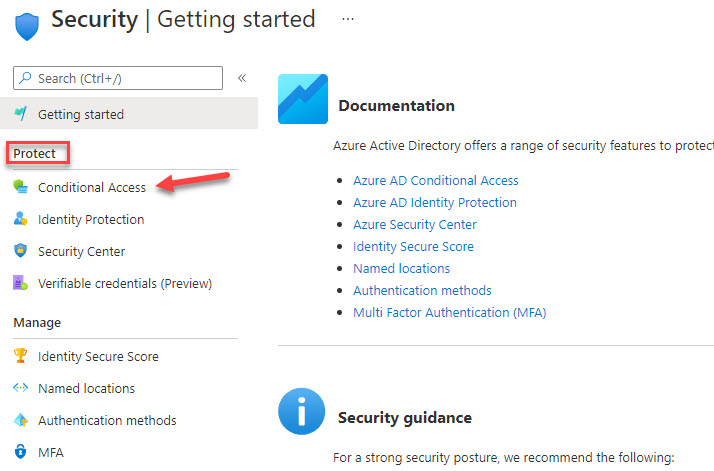Open the ellipsis more options menu
Image resolution: width=714 pixels, height=471 pixels.
[348, 19]
